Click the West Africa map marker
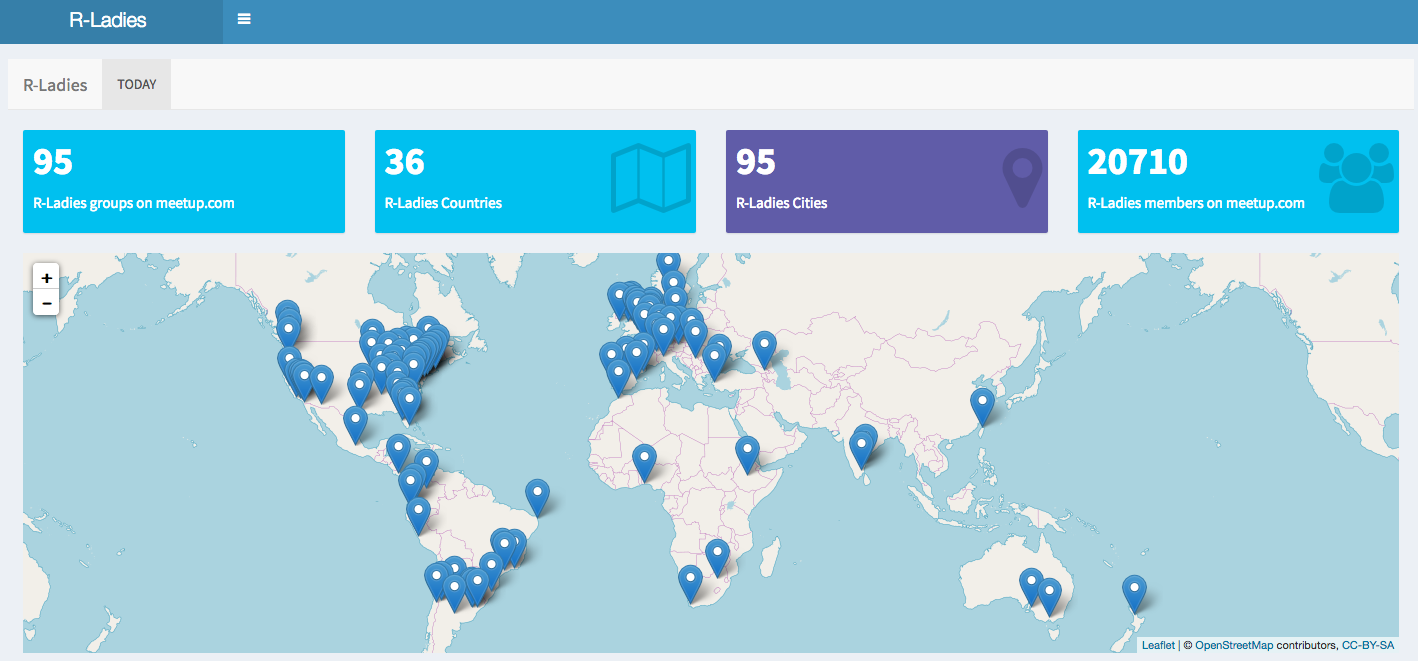 tap(645, 461)
